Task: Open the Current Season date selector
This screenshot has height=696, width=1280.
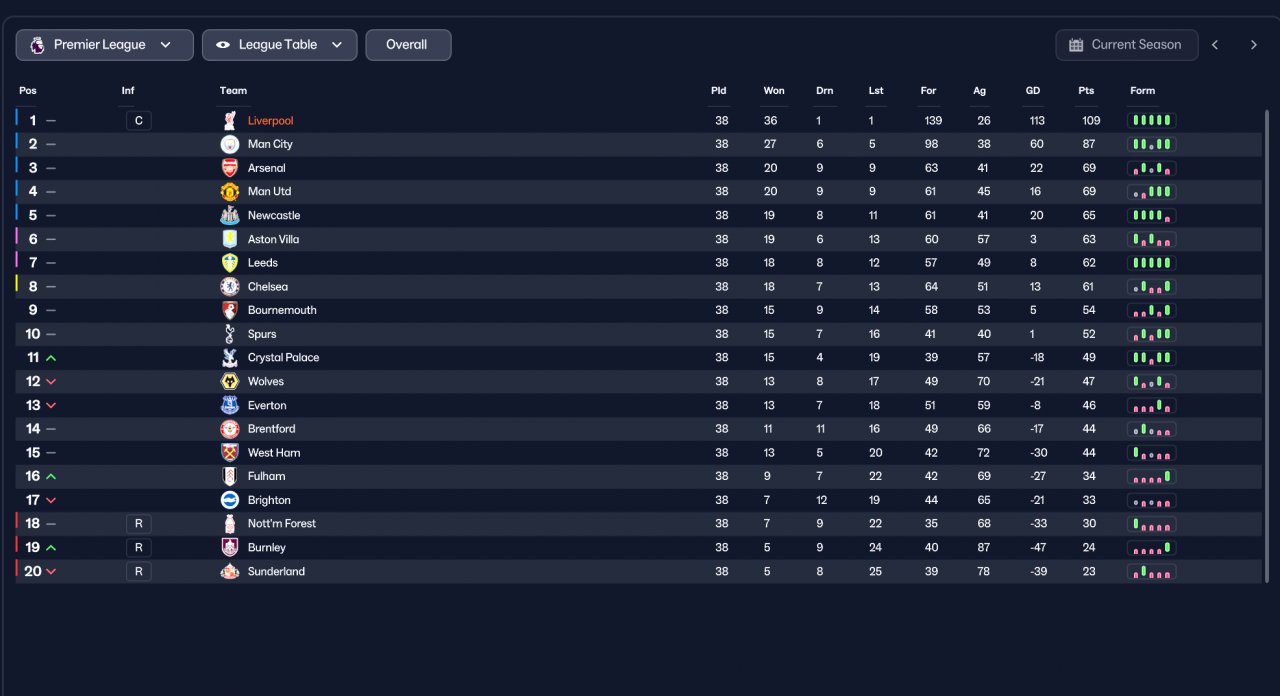Action: click(1126, 45)
